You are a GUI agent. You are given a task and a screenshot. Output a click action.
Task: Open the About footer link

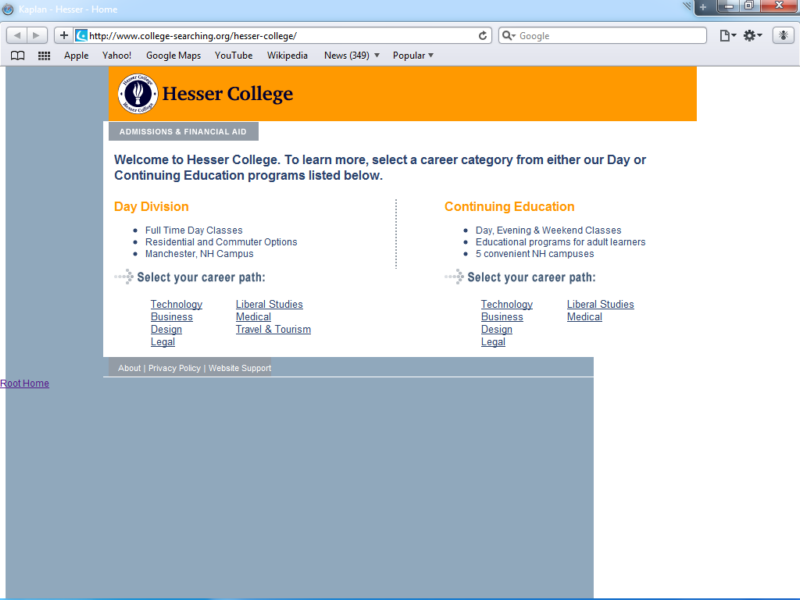129,368
